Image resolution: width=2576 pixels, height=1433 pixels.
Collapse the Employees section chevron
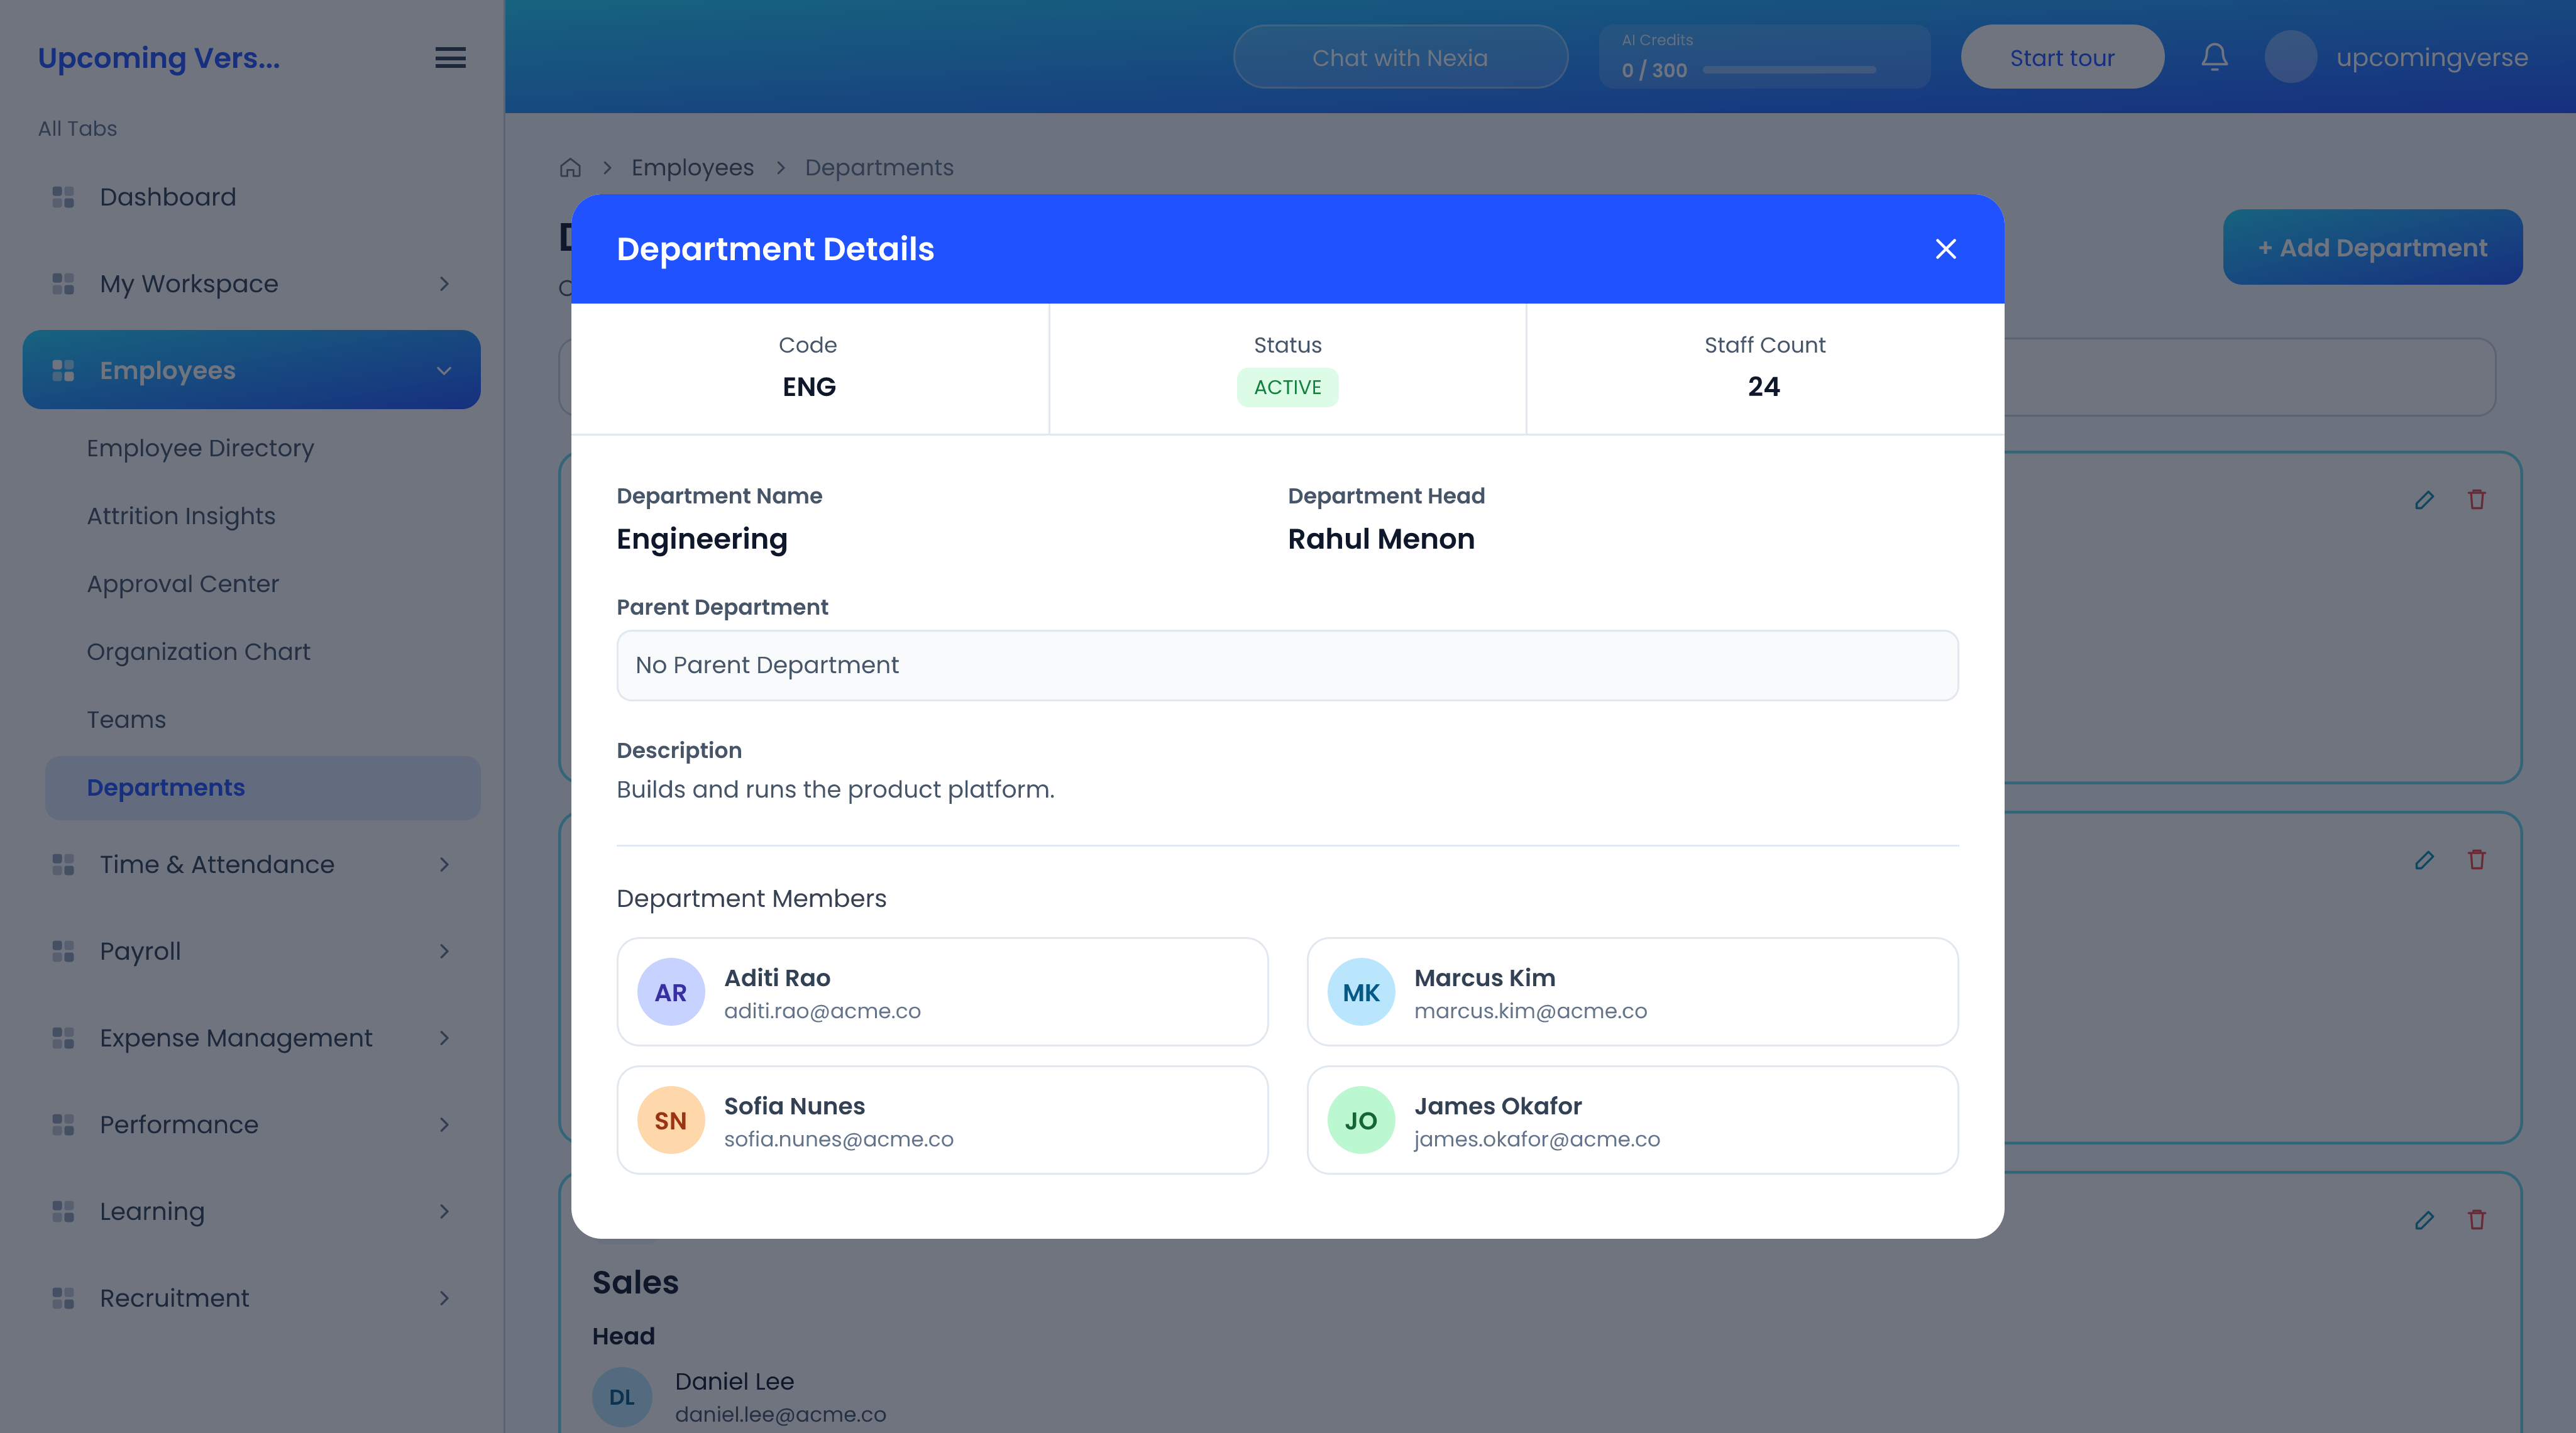[444, 371]
